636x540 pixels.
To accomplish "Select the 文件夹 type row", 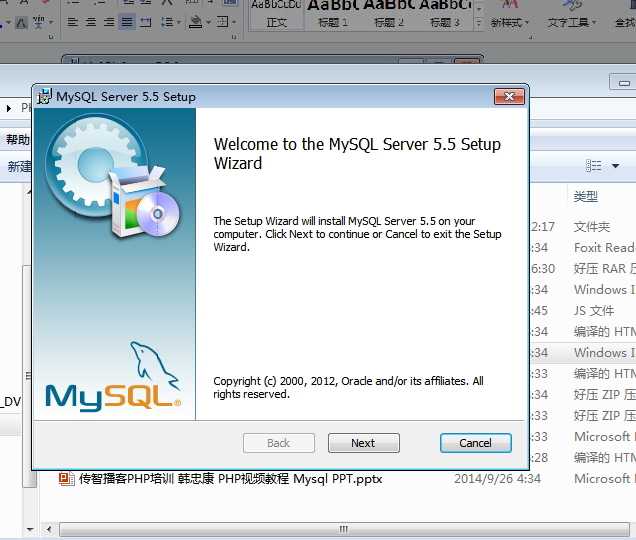I will coord(591,227).
